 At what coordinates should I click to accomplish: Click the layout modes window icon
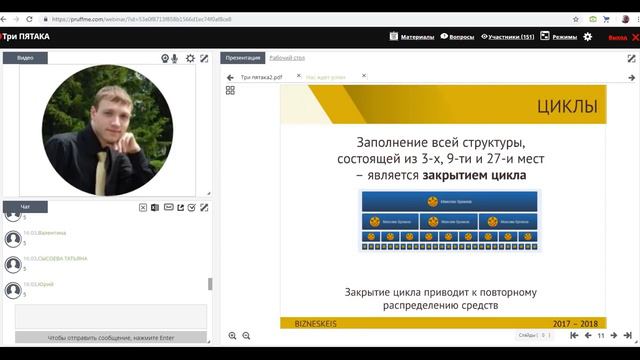(545, 36)
